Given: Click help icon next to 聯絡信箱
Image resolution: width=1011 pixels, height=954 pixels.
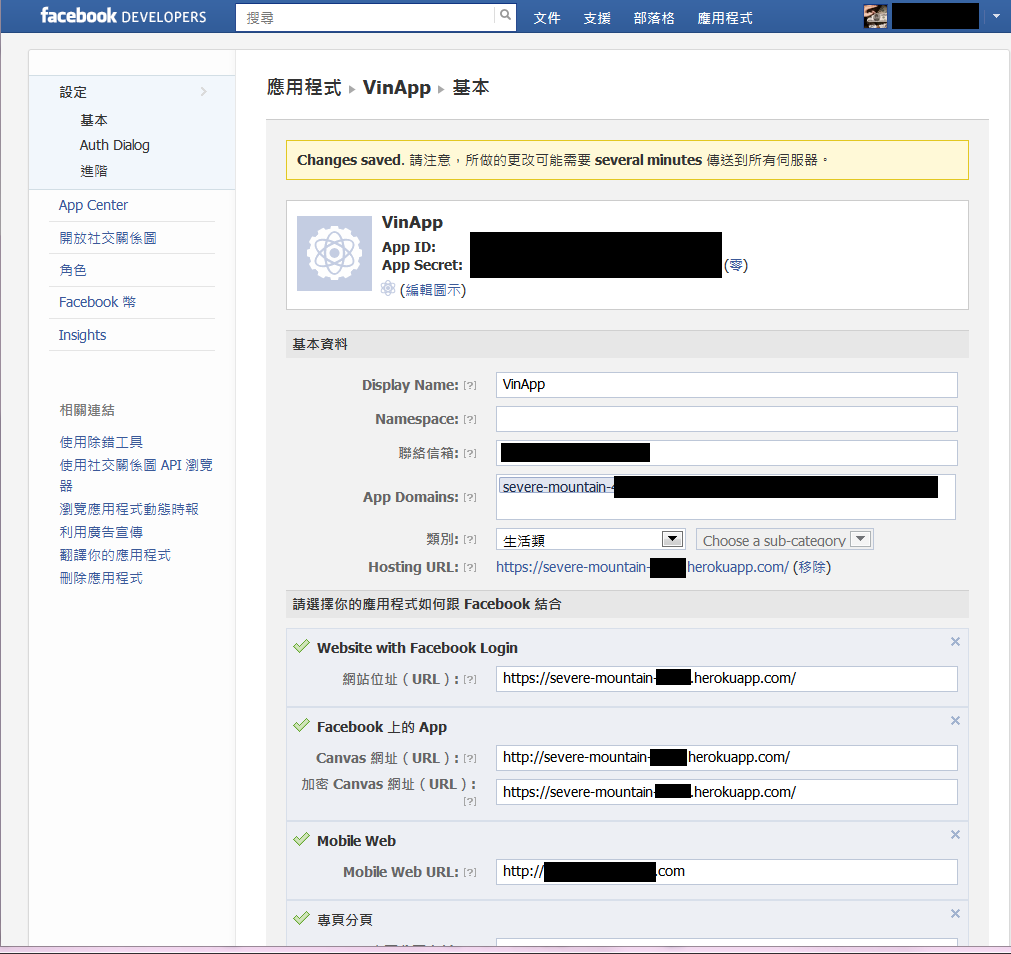Looking at the screenshot, I should click(470, 454).
